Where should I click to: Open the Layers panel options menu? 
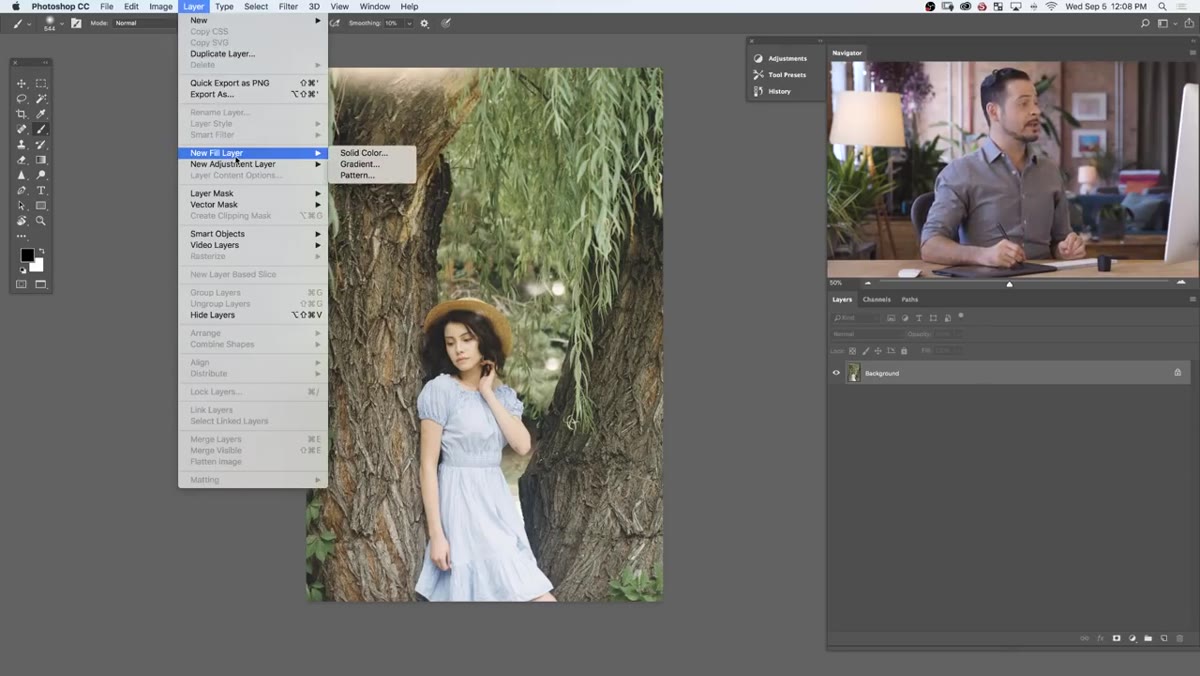pyautogui.click(x=1192, y=299)
